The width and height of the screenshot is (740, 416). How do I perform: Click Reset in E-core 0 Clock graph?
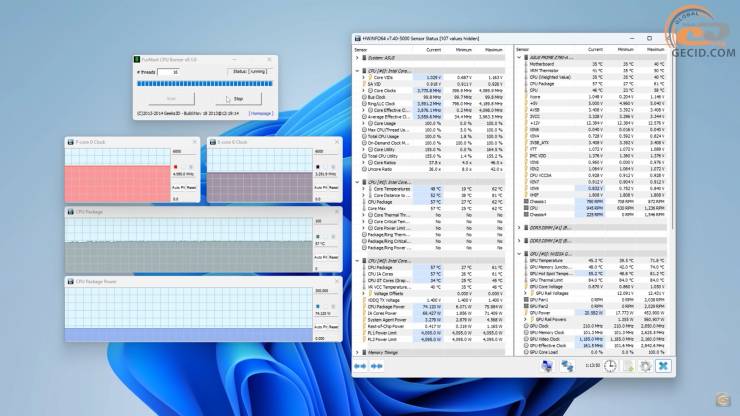pos(334,187)
